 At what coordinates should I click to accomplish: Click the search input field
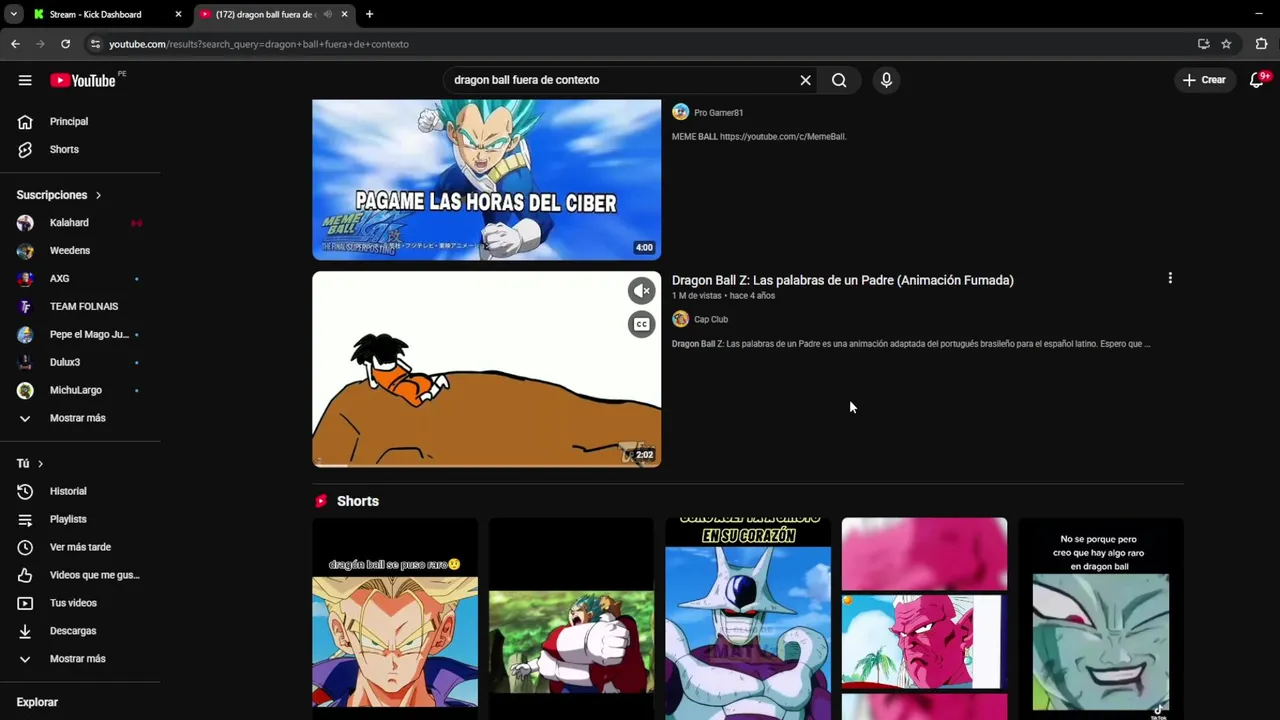[620, 80]
